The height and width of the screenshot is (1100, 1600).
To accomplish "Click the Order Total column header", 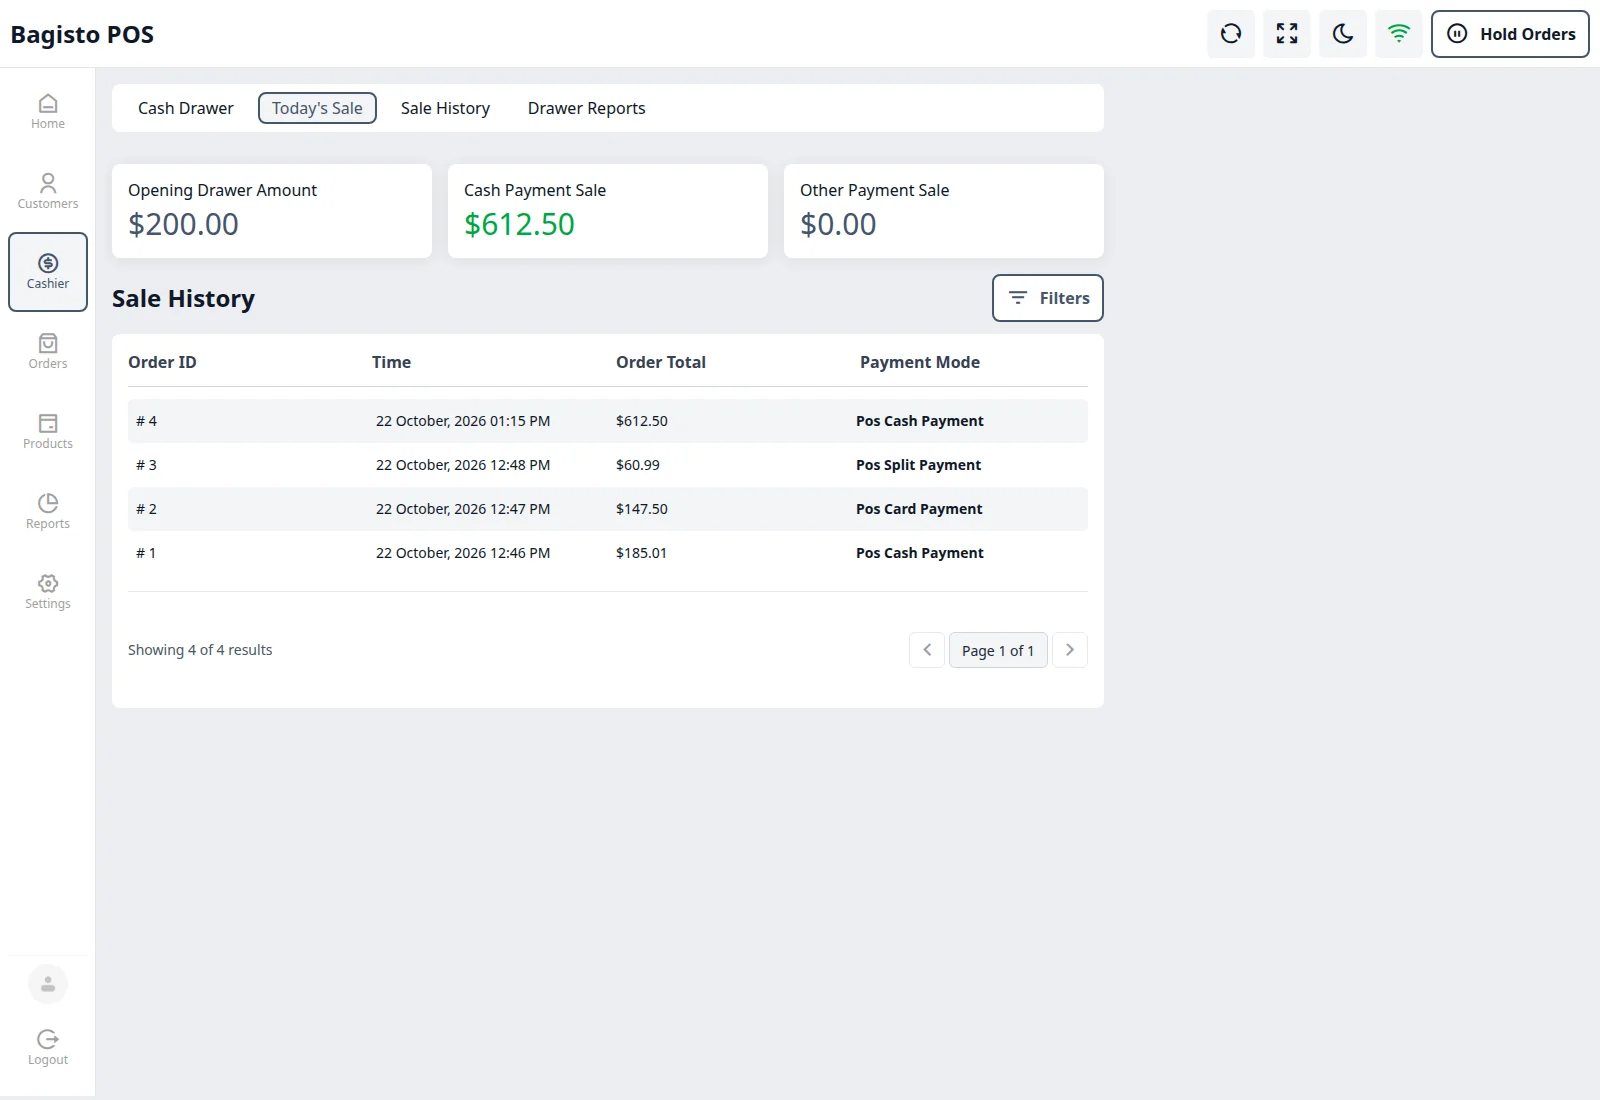I will (x=661, y=362).
